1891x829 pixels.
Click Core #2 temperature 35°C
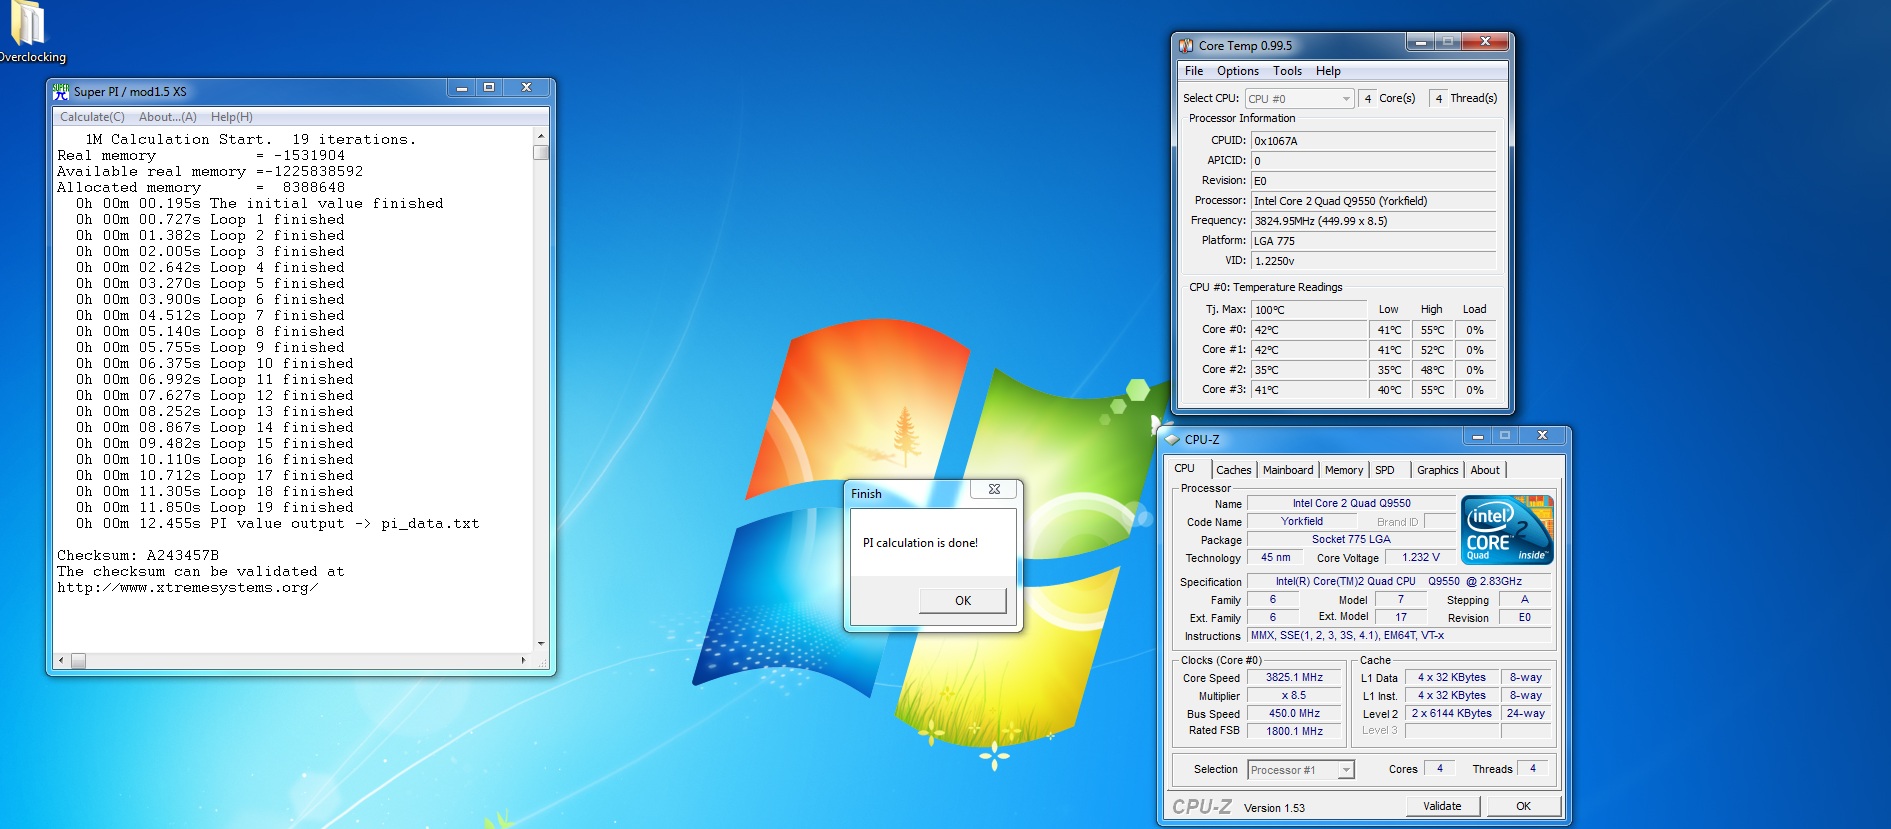[x=1308, y=370]
